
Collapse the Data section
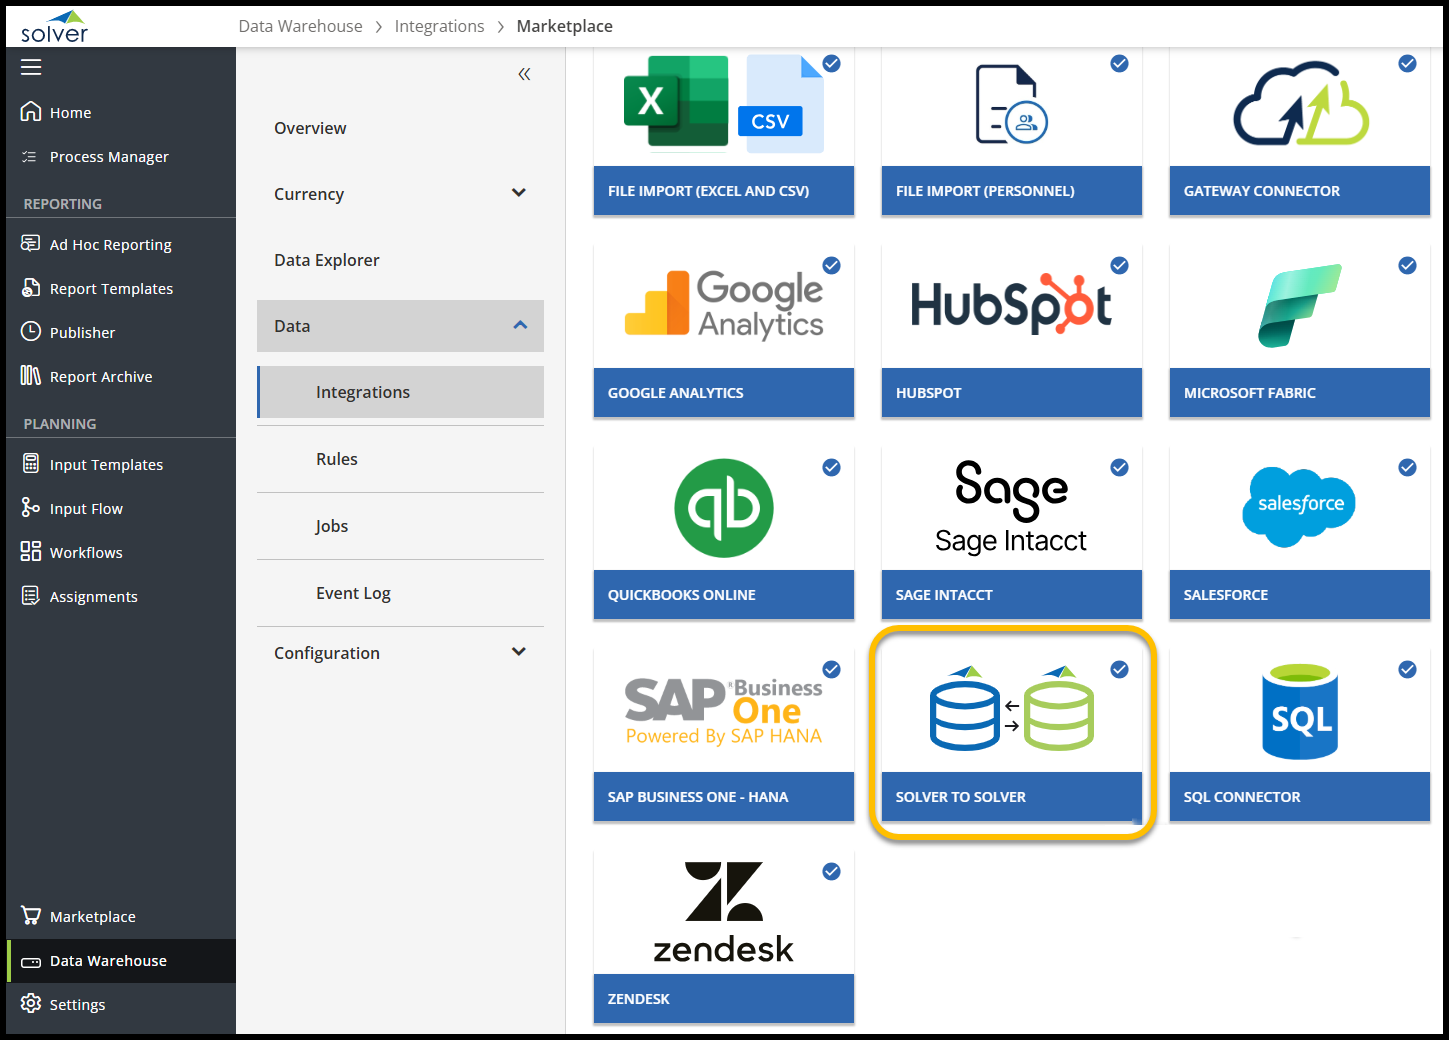point(519,325)
